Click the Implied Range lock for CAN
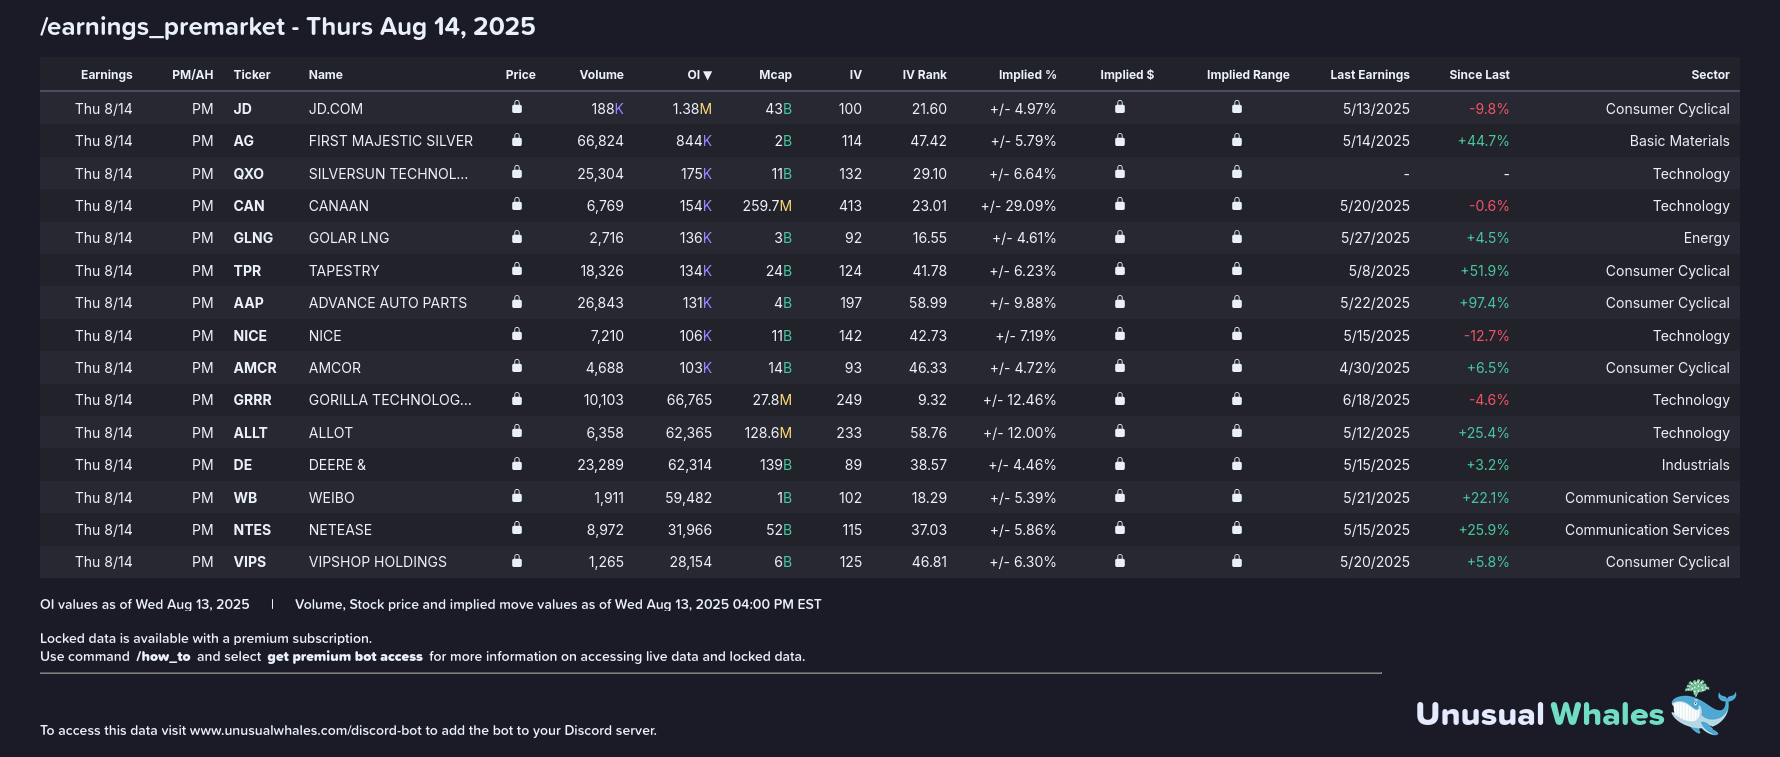The height and width of the screenshot is (757, 1780). 1237,204
